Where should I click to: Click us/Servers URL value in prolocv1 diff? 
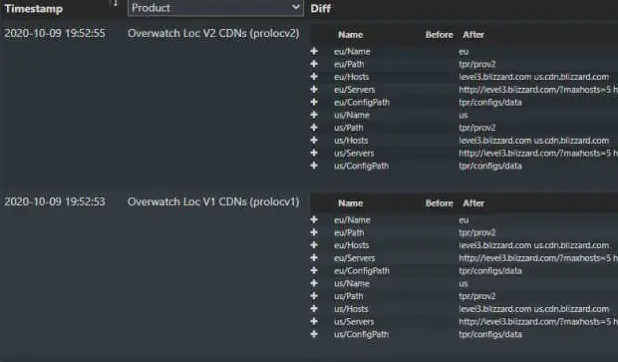538,321
